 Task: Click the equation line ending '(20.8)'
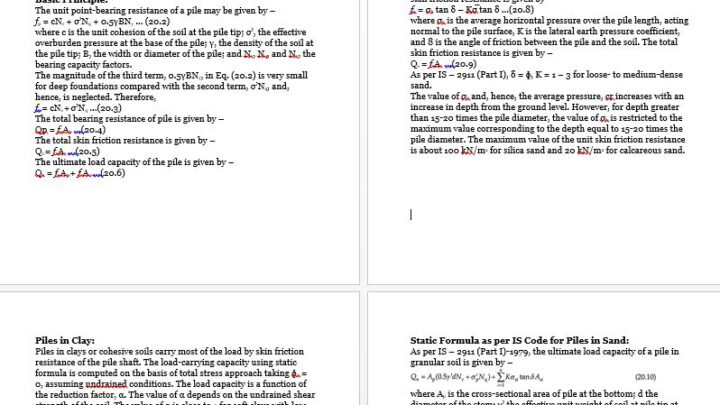coord(472,10)
